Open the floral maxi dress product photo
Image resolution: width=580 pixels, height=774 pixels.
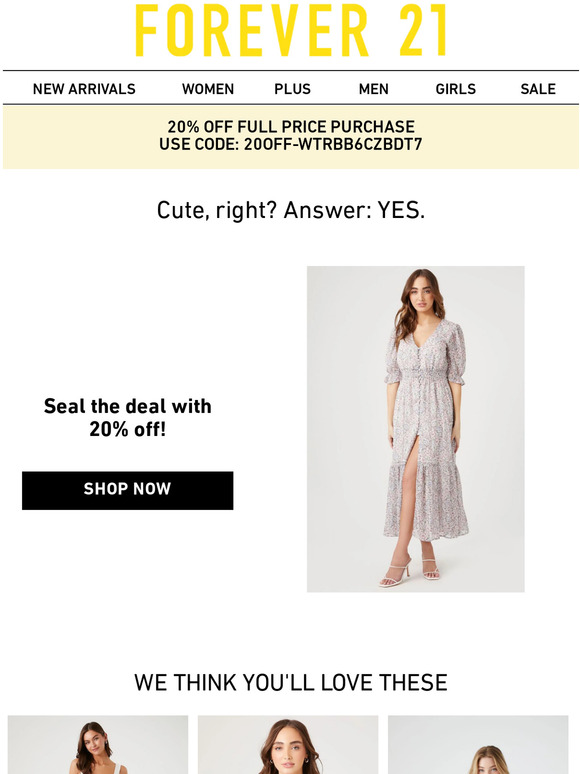416,429
